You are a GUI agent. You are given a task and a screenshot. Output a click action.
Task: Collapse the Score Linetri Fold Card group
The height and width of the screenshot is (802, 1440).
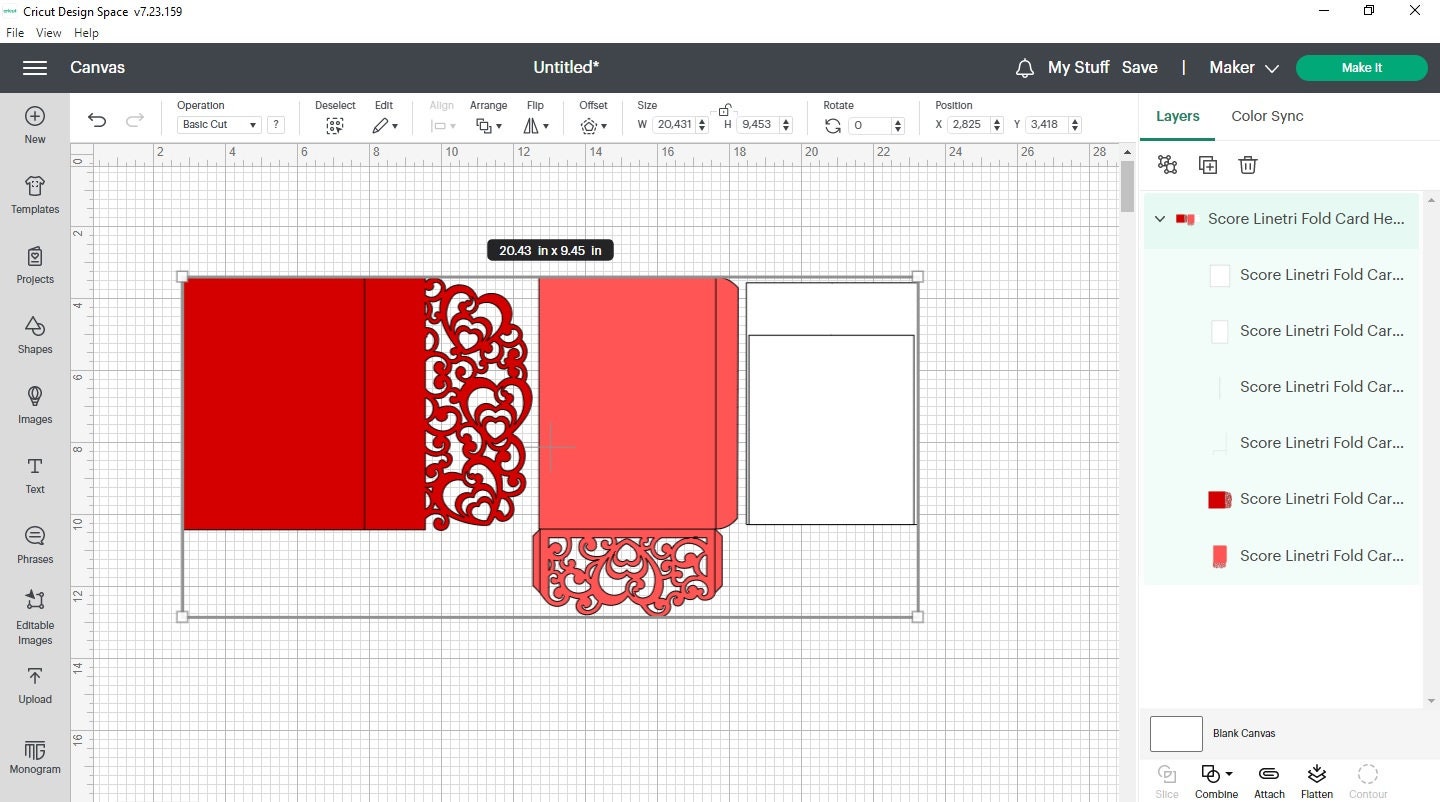[x=1160, y=218]
